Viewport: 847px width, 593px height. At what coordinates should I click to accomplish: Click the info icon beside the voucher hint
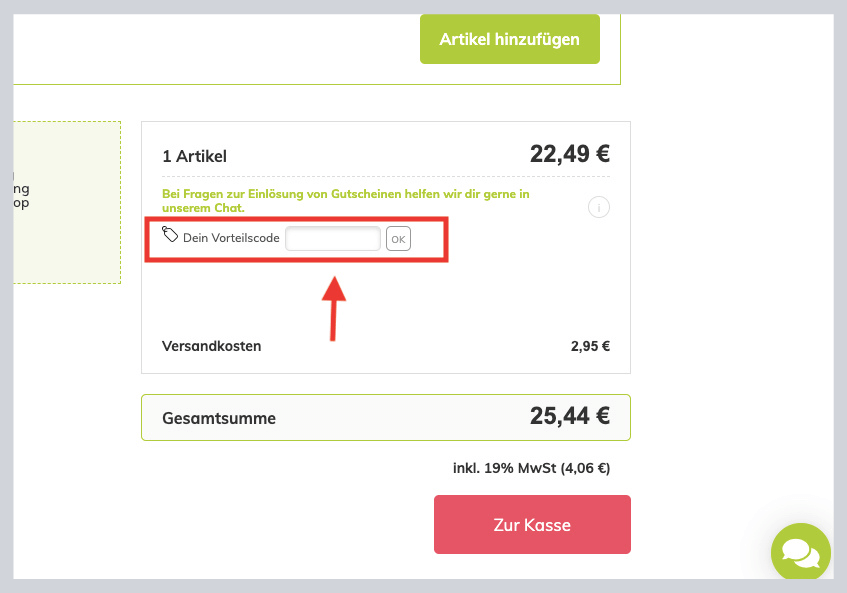[x=598, y=207]
